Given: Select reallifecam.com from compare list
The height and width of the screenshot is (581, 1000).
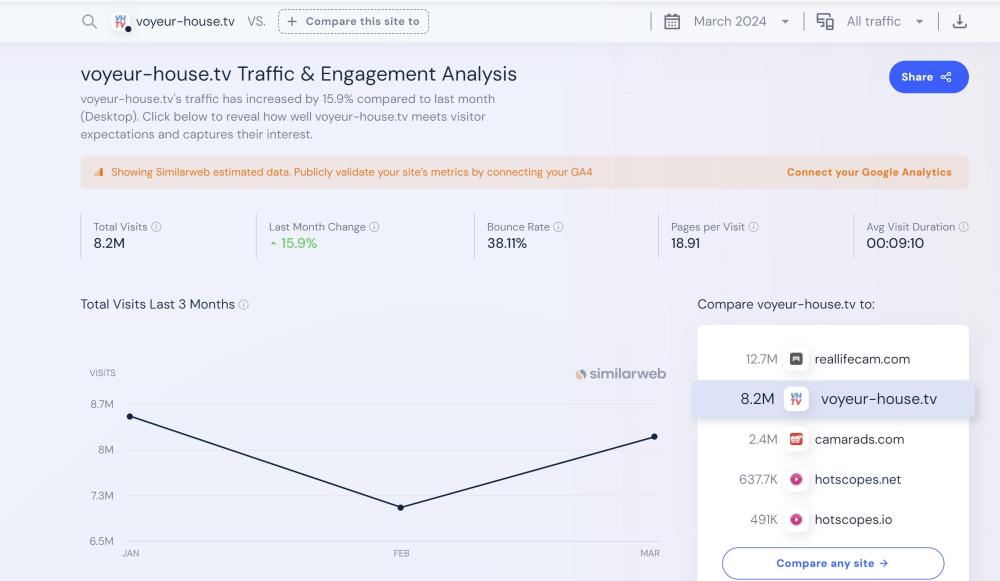Looking at the screenshot, I should (861, 359).
